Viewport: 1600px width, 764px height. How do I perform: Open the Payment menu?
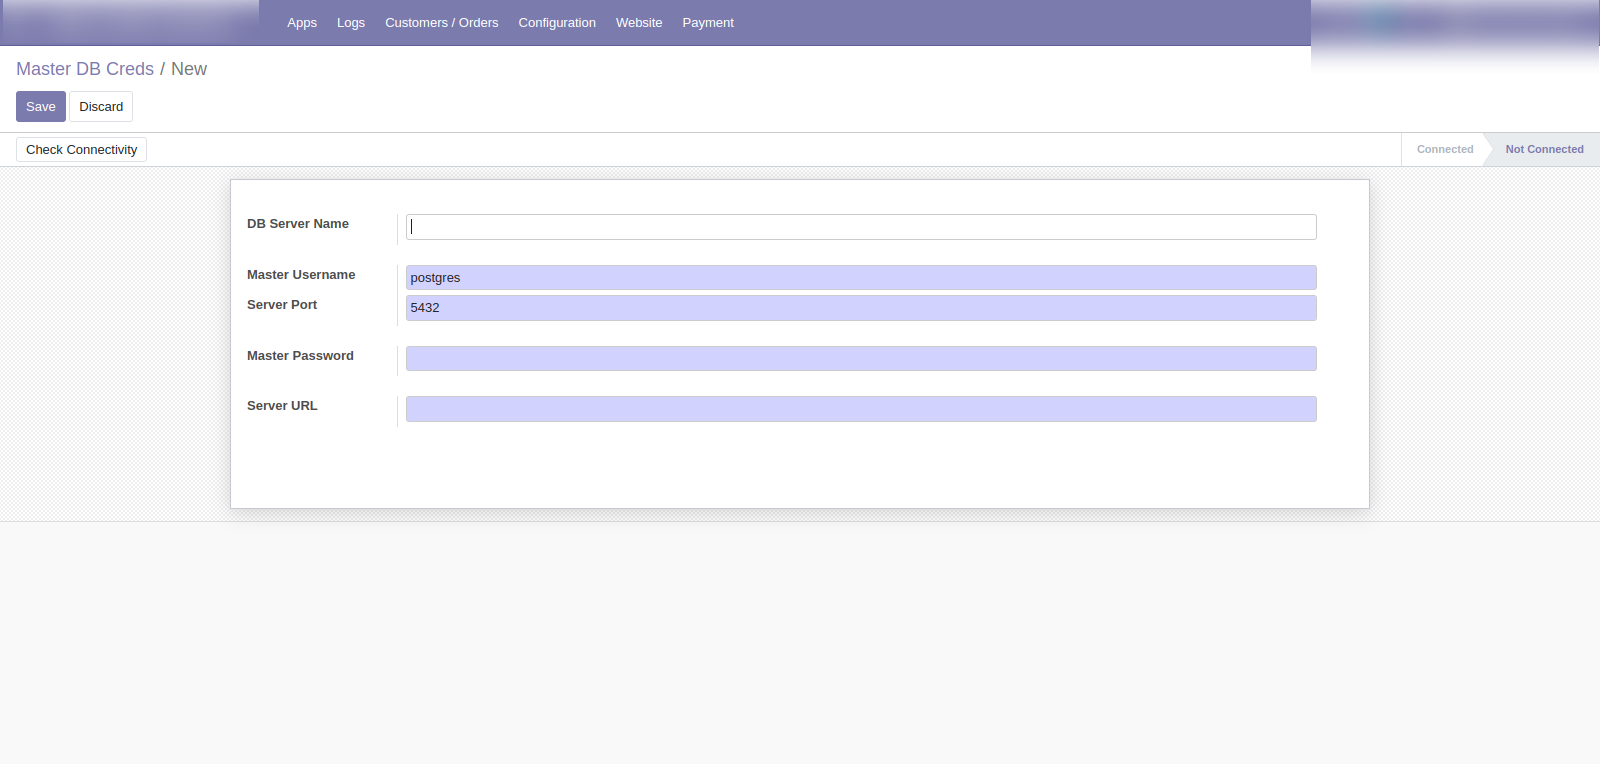[x=707, y=22]
